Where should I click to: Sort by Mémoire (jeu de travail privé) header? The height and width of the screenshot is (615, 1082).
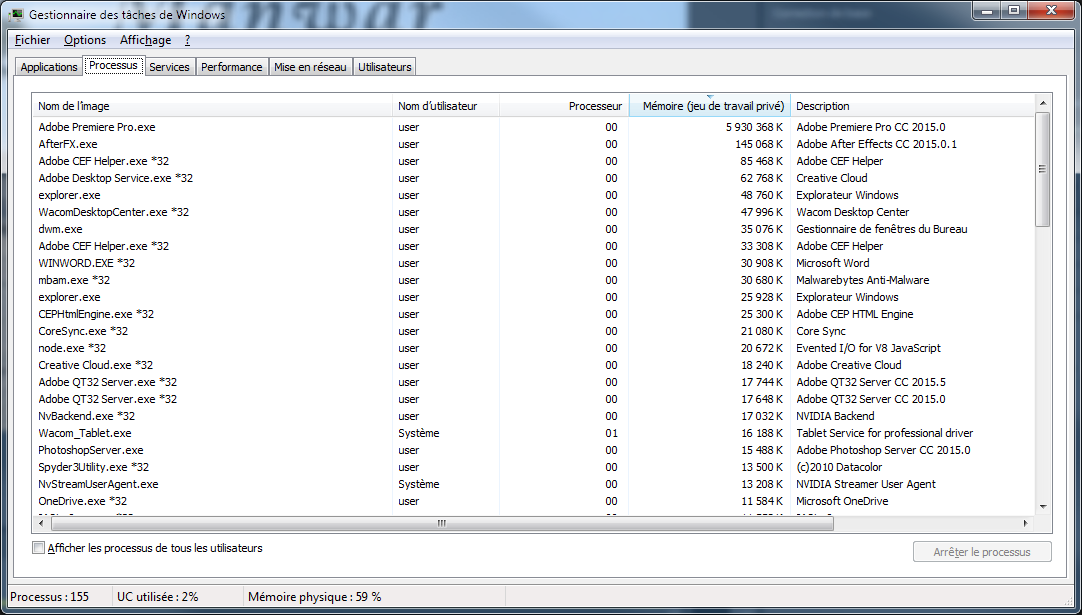pos(710,106)
